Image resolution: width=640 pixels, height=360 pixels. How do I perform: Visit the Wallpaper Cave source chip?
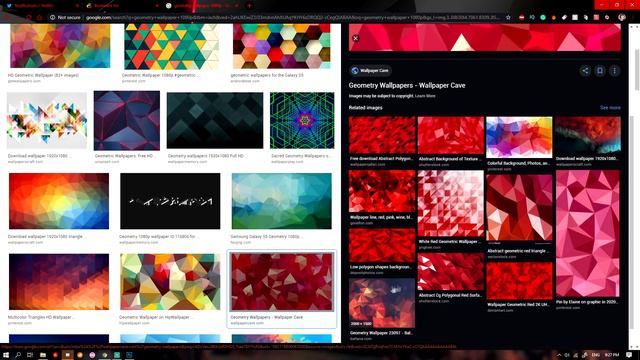point(370,71)
